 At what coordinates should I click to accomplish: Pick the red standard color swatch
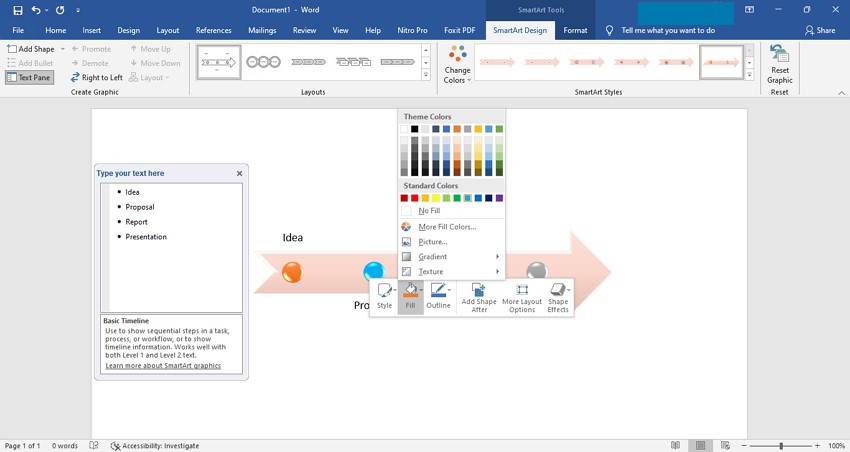point(415,198)
